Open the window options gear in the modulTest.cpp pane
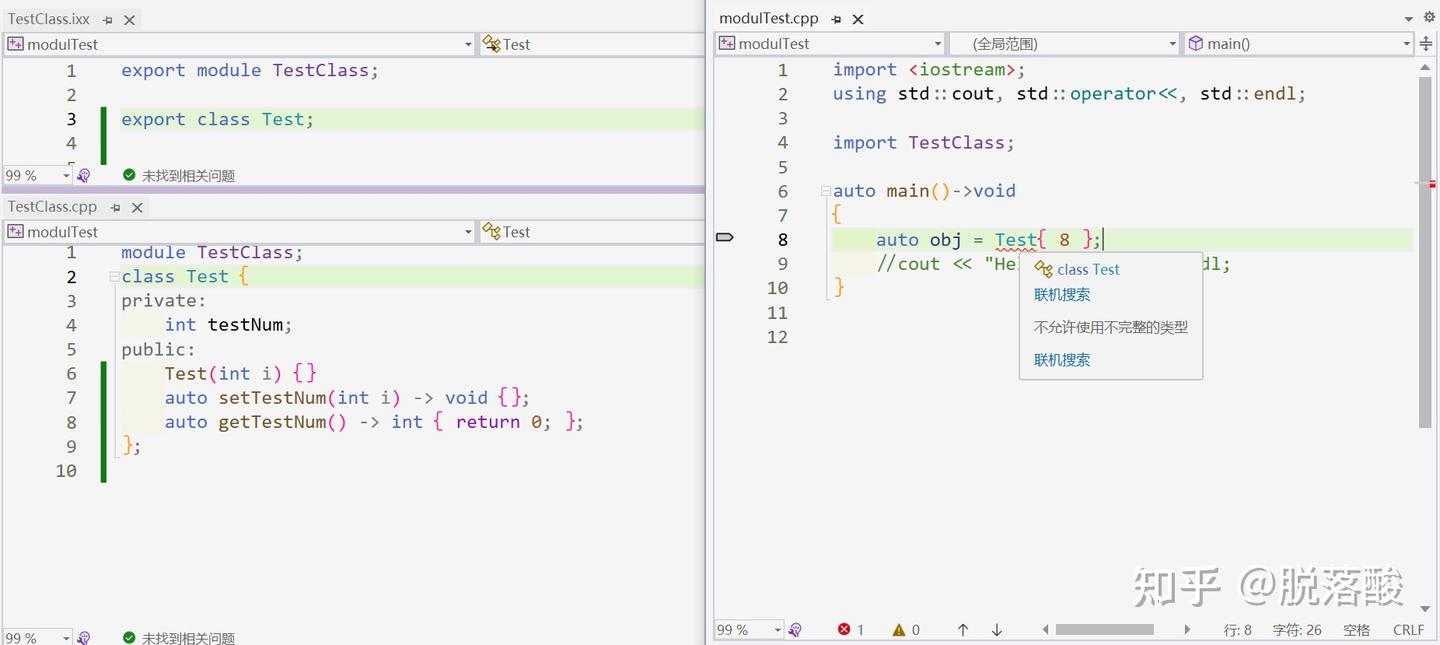1440x645 pixels. (1428, 18)
